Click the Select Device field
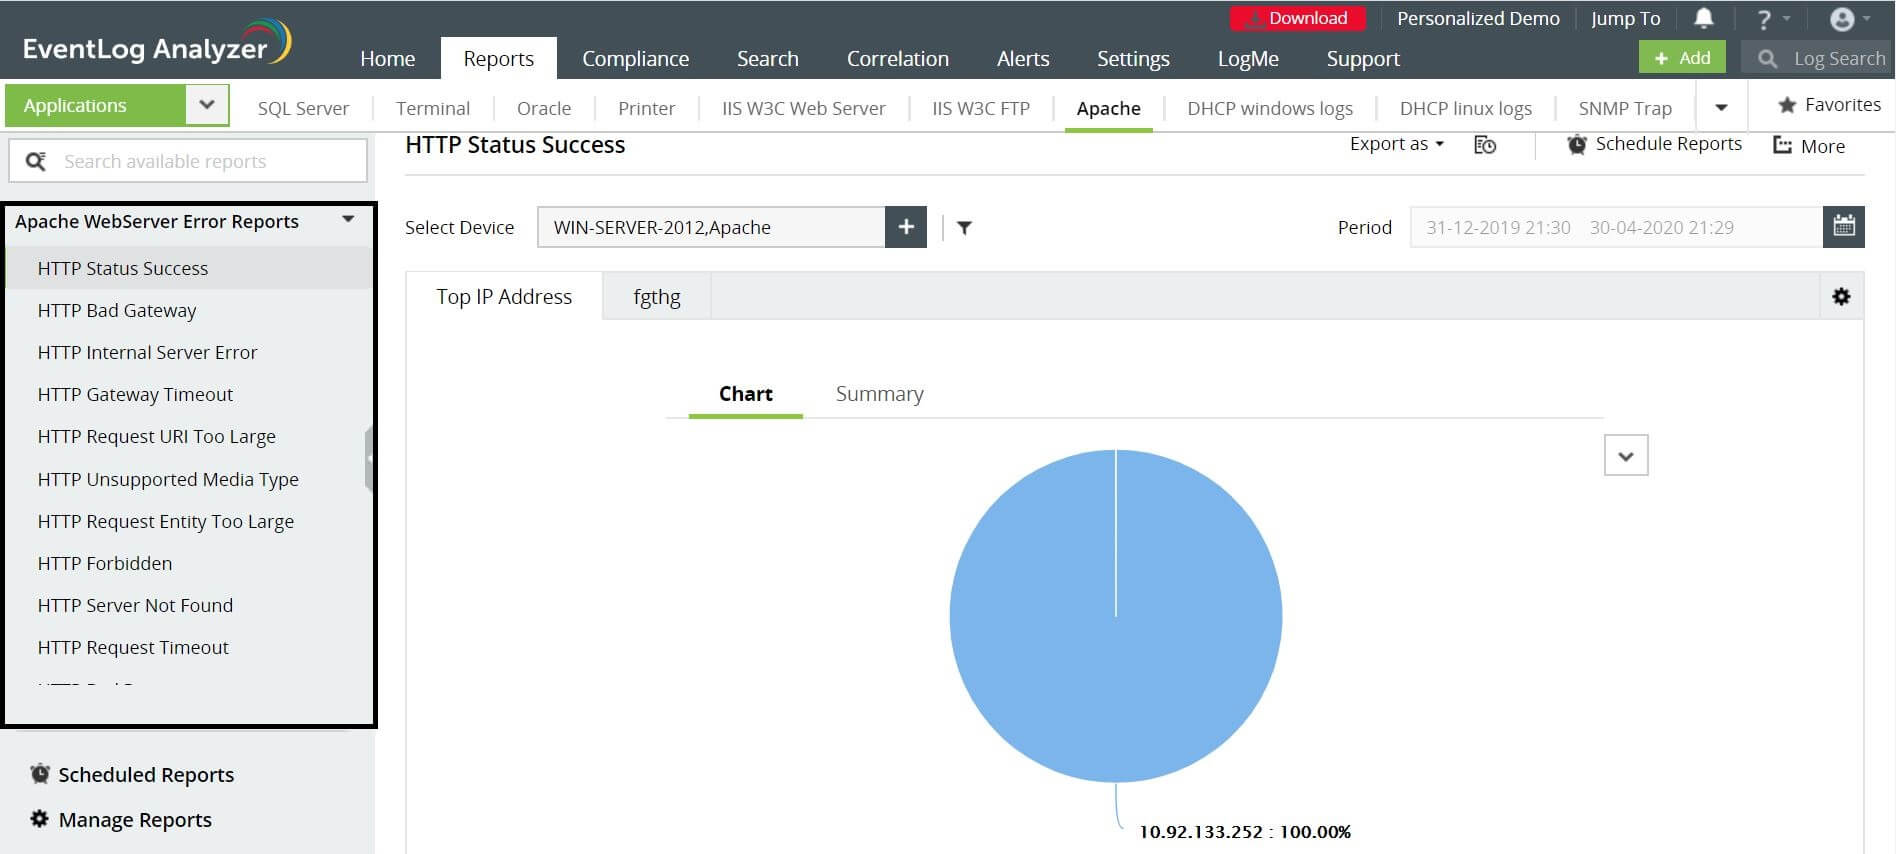 pos(711,227)
